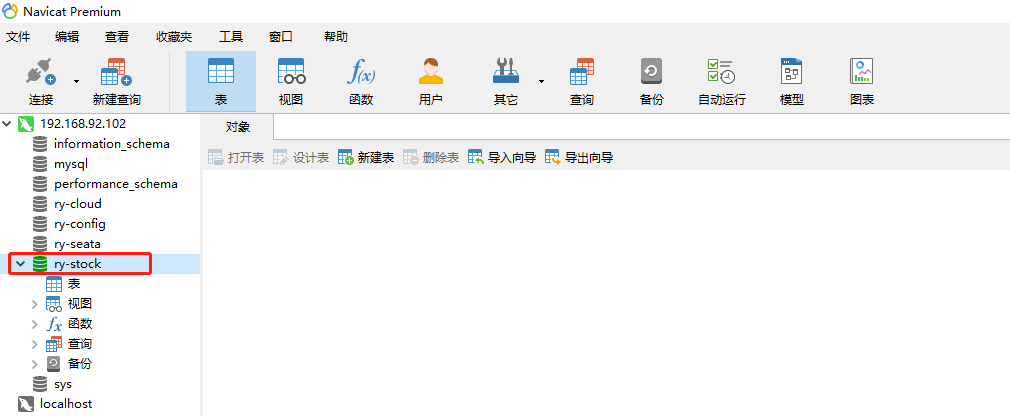Click the Others (其它) toolbox icon
This screenshot has height=416, width=1010.
(x=506, y=72)
